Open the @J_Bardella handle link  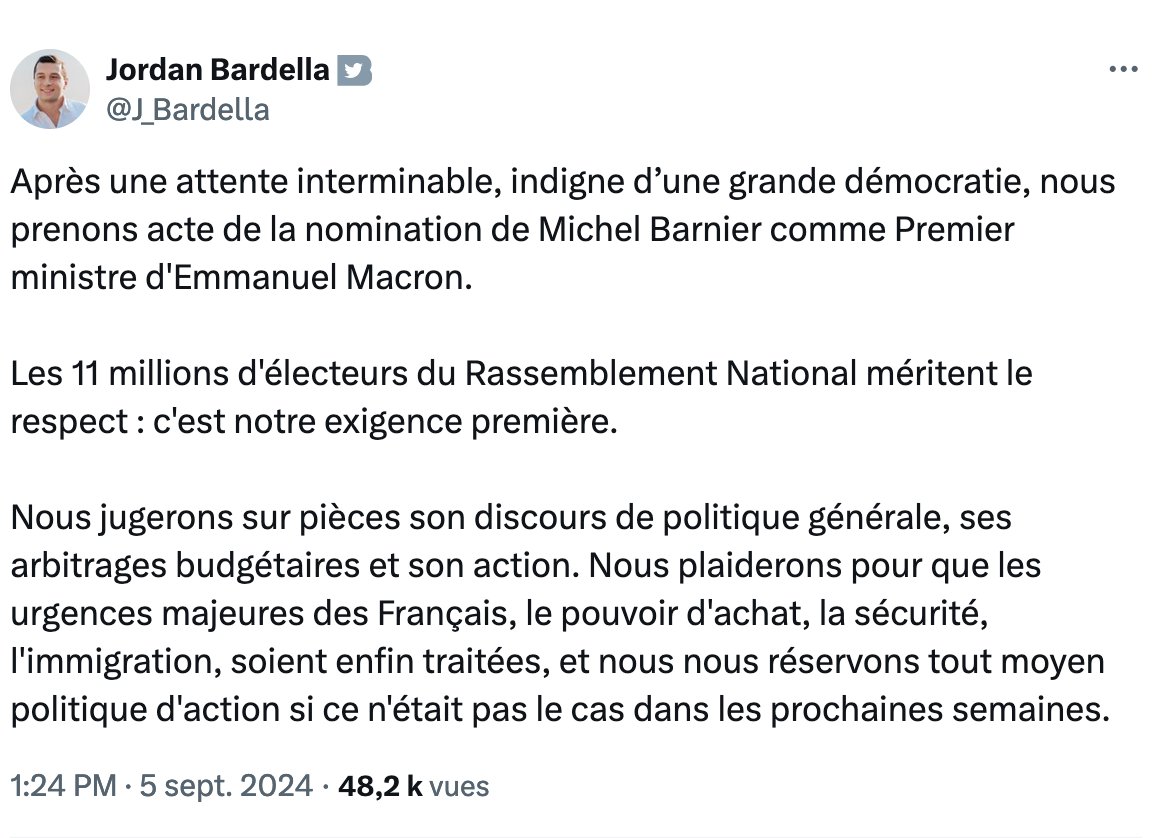[x=188, y=109]
